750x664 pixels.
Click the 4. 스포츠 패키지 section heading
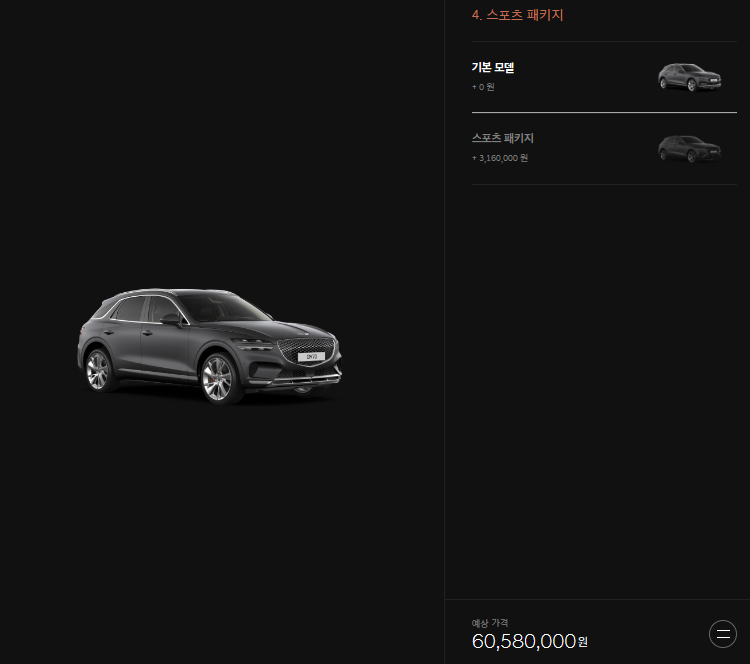517,15
